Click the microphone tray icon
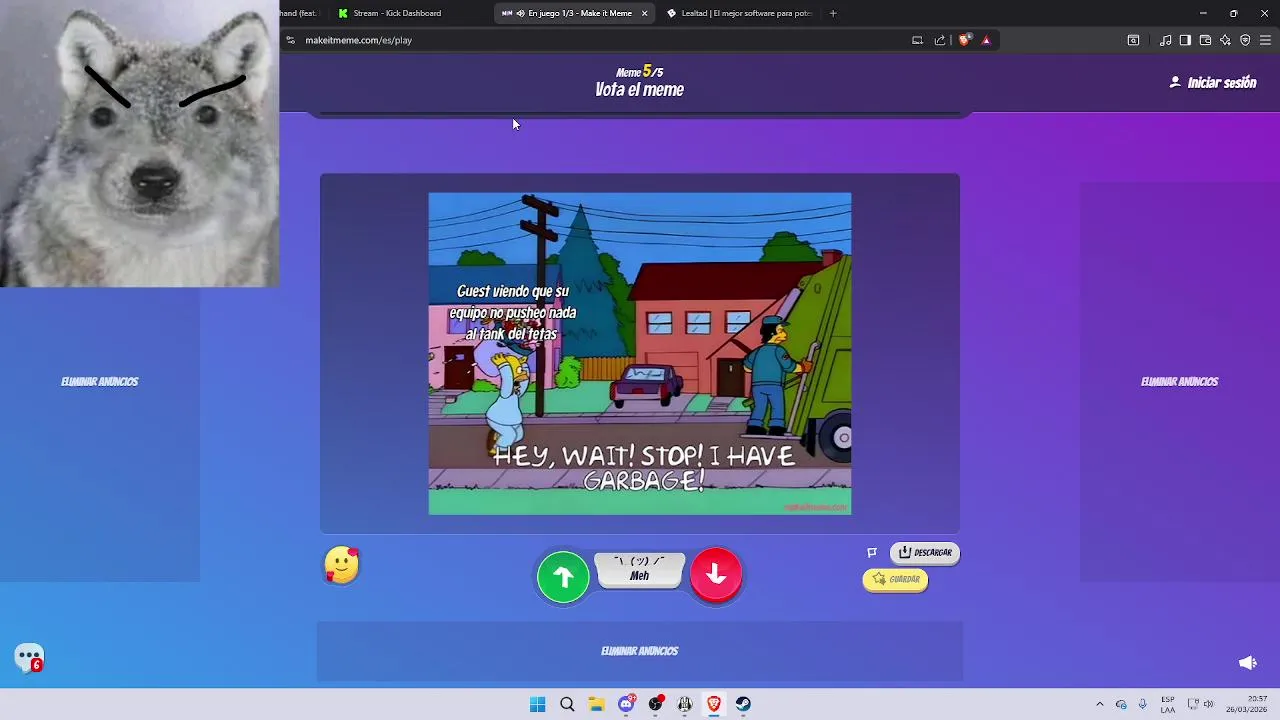Image resolution: width=1280 pixels, height=720 pixels. 1142,704
